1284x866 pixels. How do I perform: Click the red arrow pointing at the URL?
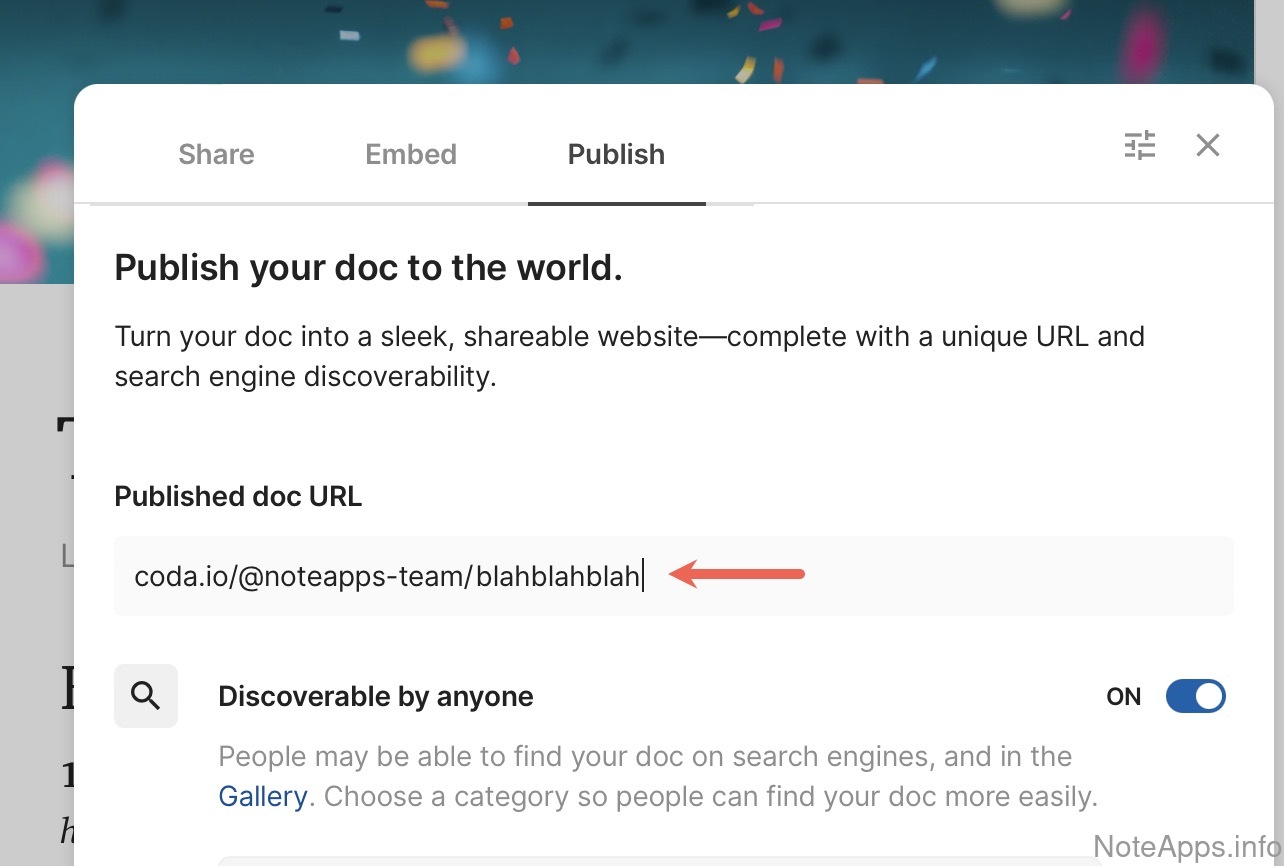pyautogui.click(x=737, y=574)
